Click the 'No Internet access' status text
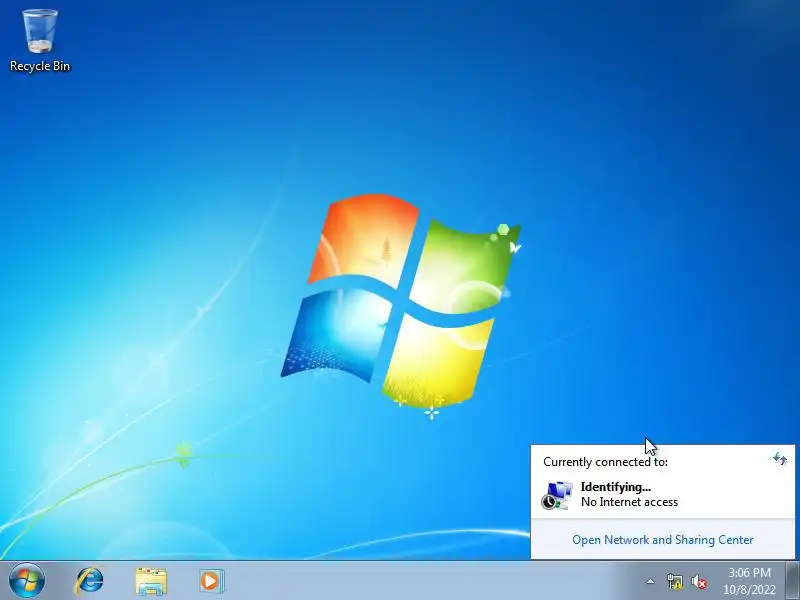This screenshot has height=600, width=800. click(629, 502)
